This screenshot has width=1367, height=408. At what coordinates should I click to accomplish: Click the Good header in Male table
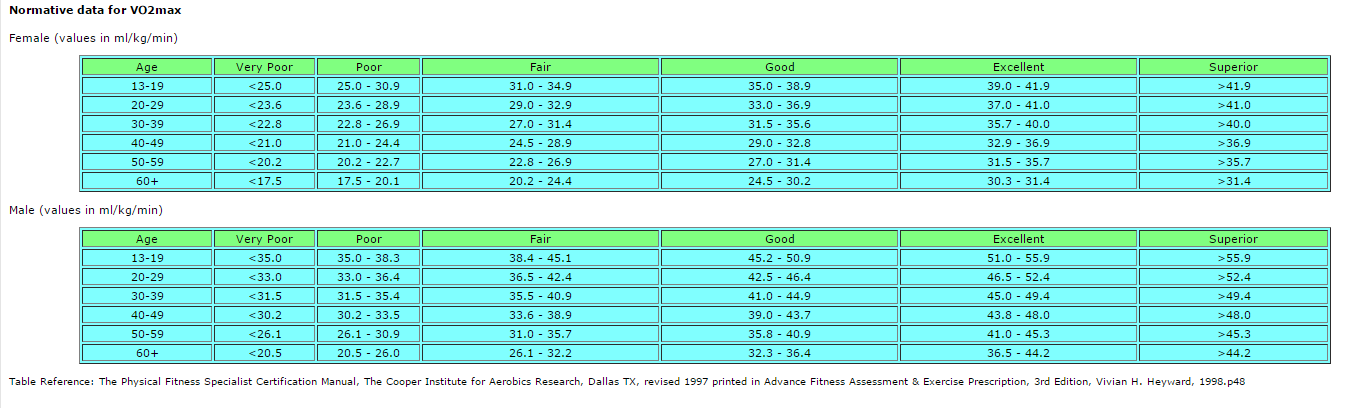[x=780, y=239]
